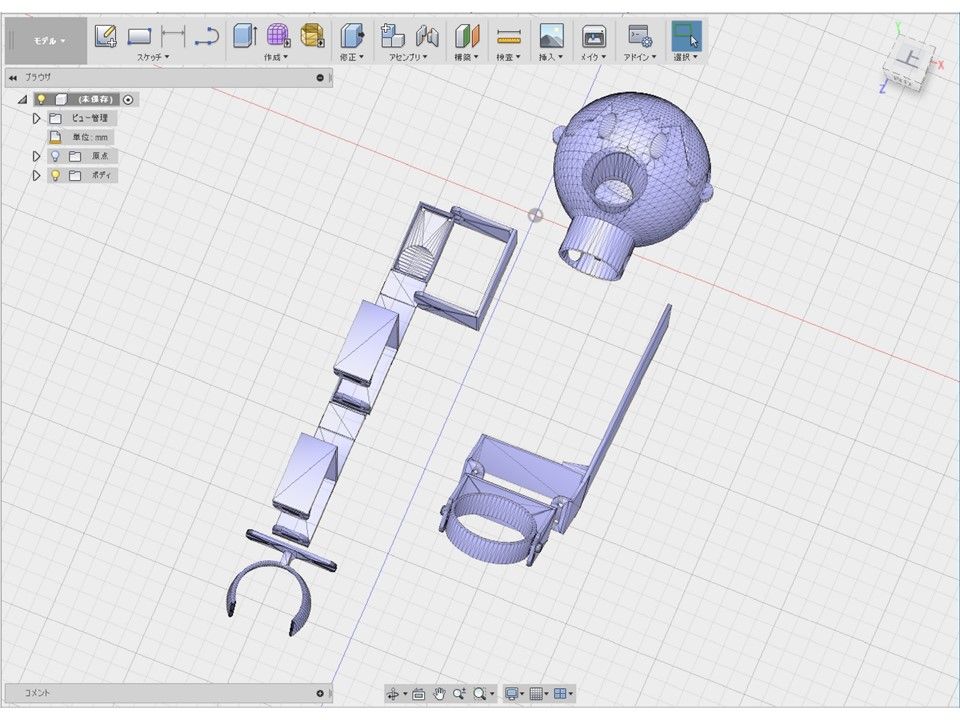The image size is (960, 720).
Task: Toggle visibility lightbulb of 原点 folder
Action: [55, 156]
